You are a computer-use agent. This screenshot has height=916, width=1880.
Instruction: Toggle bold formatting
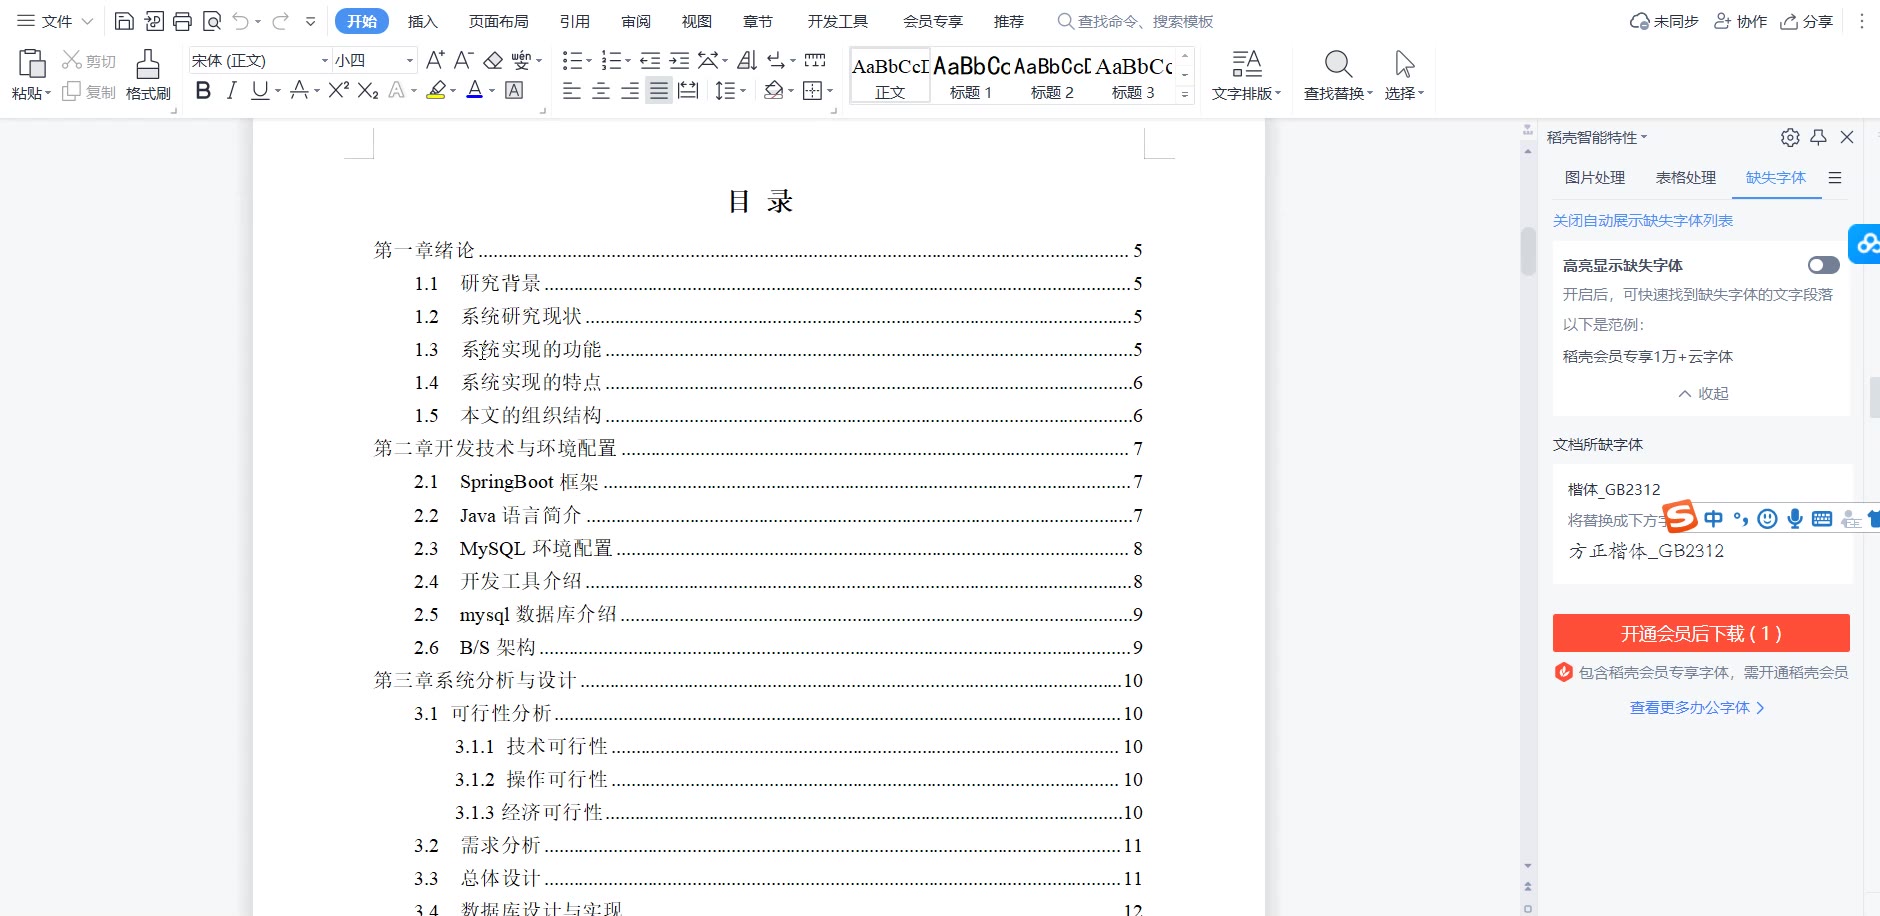point(203,91)
